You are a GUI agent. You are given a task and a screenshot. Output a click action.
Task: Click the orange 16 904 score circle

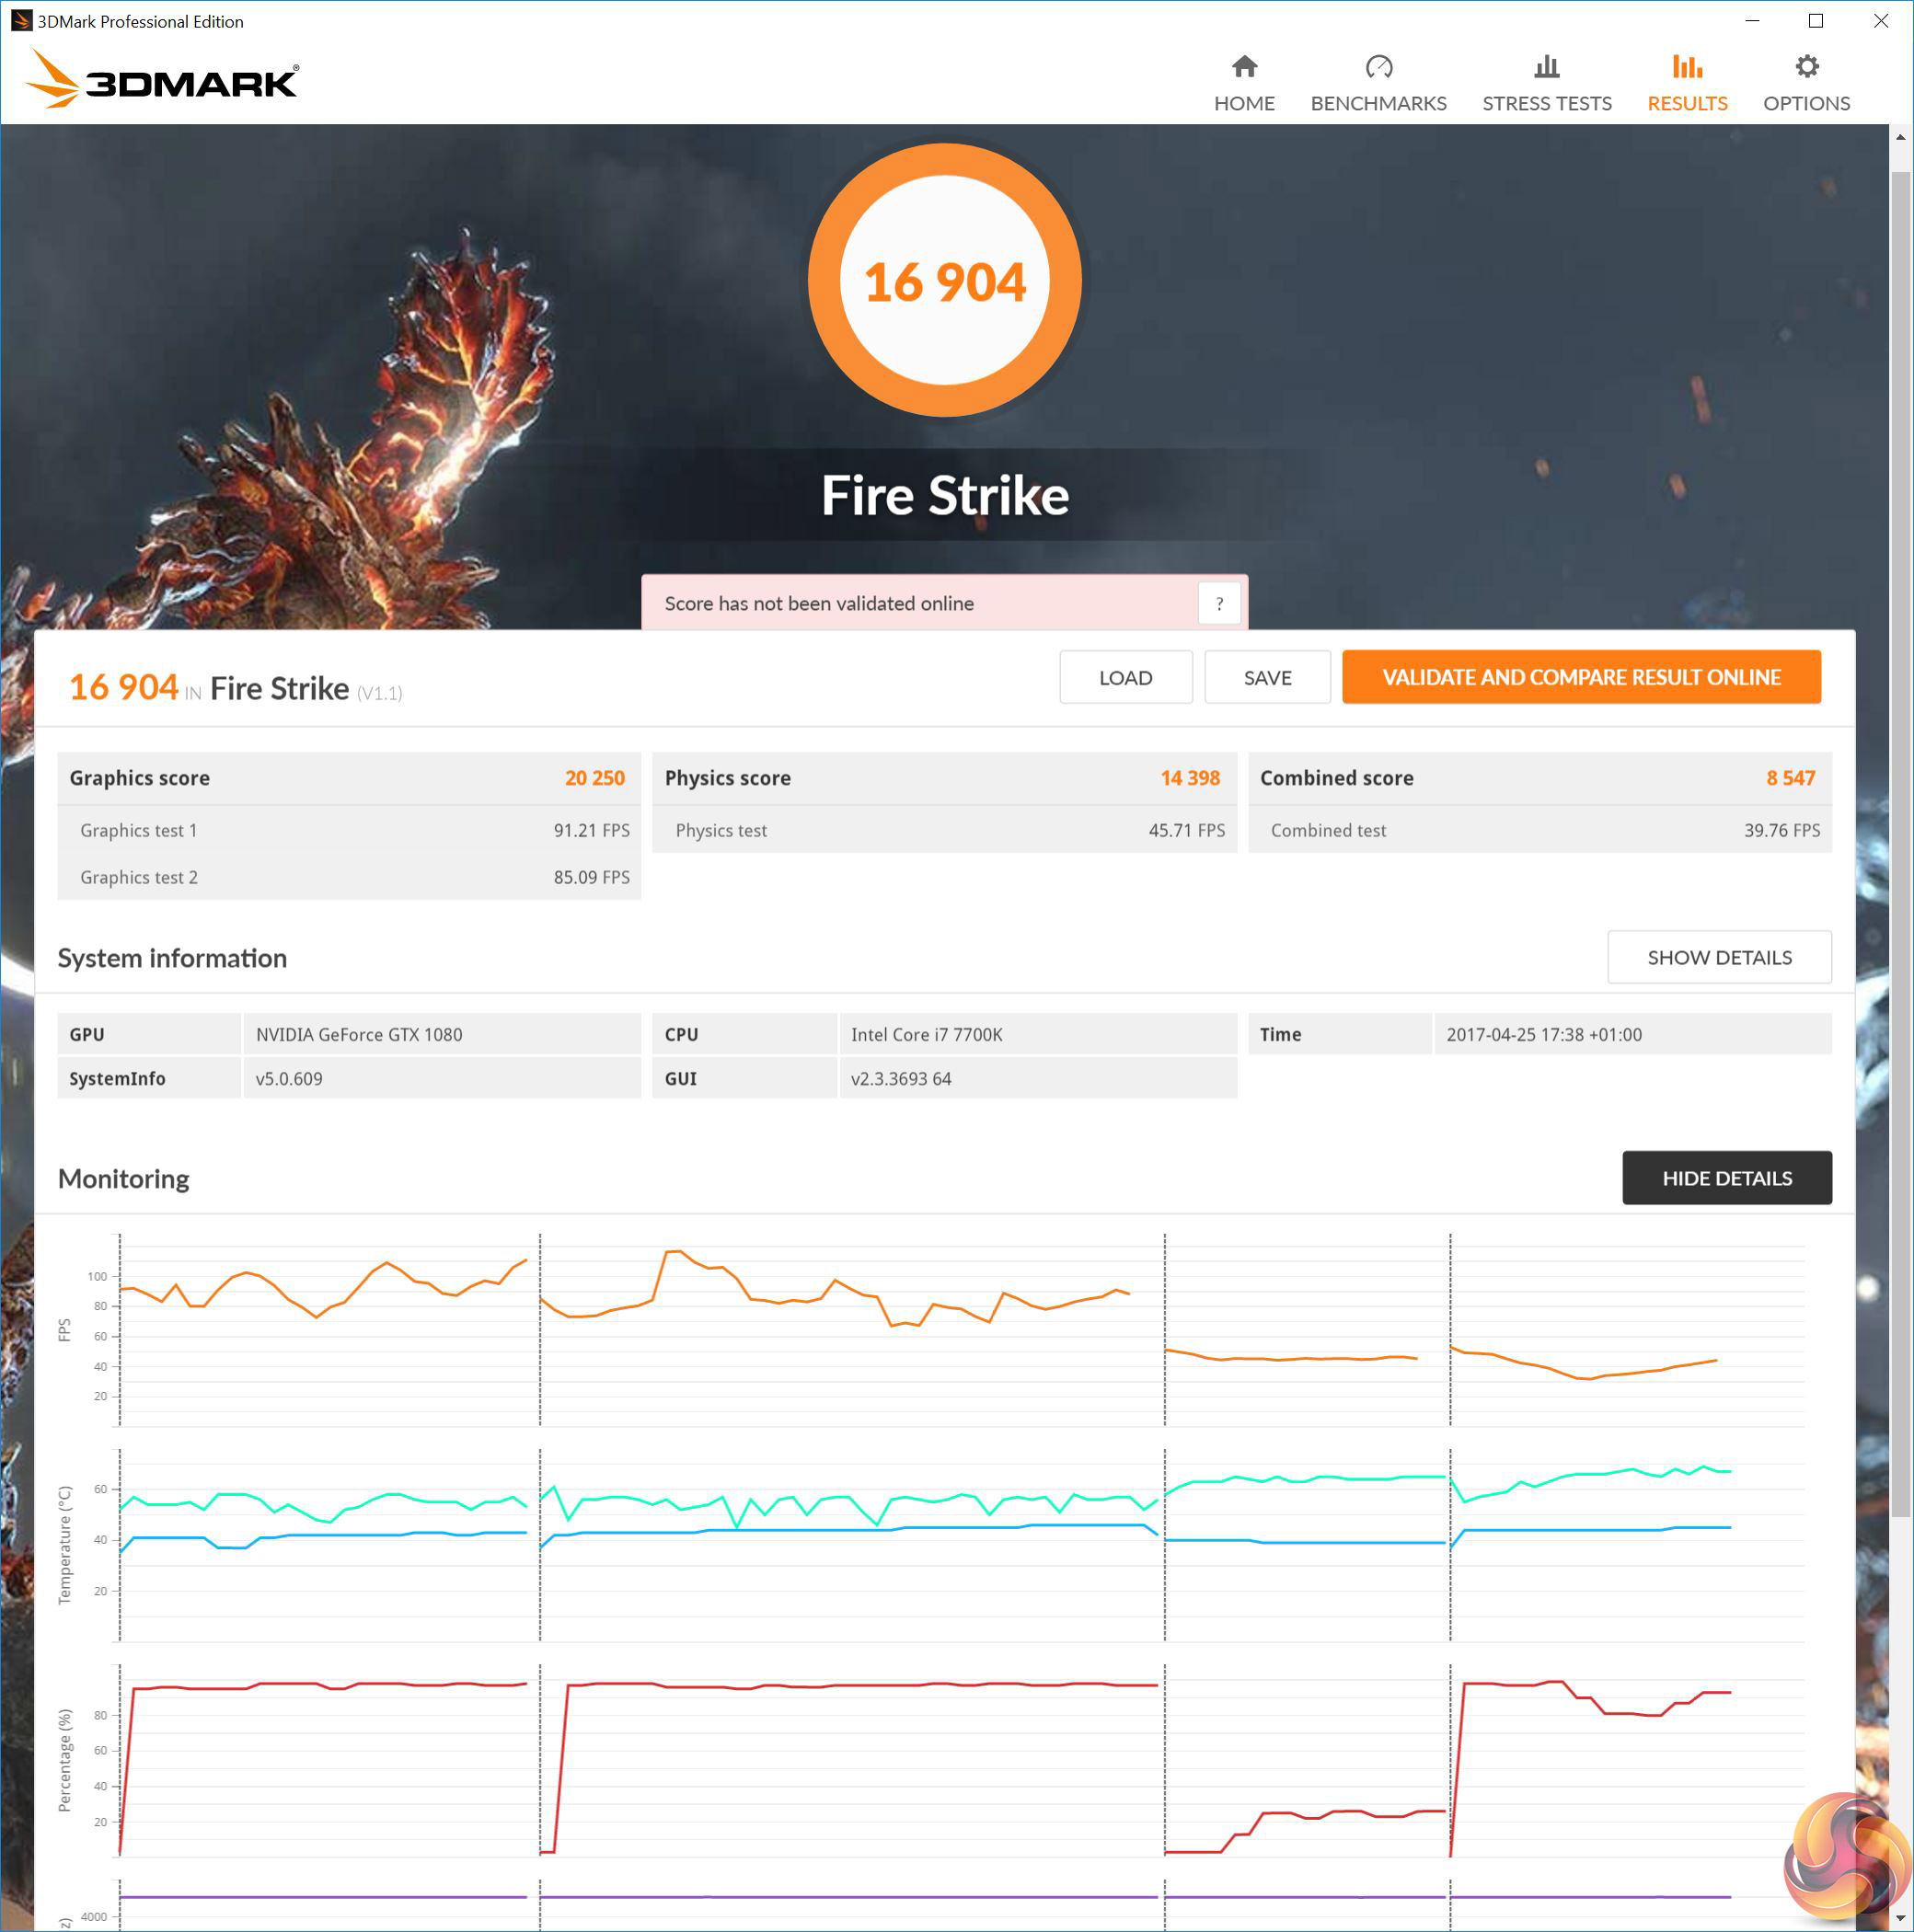pos(944,281)
